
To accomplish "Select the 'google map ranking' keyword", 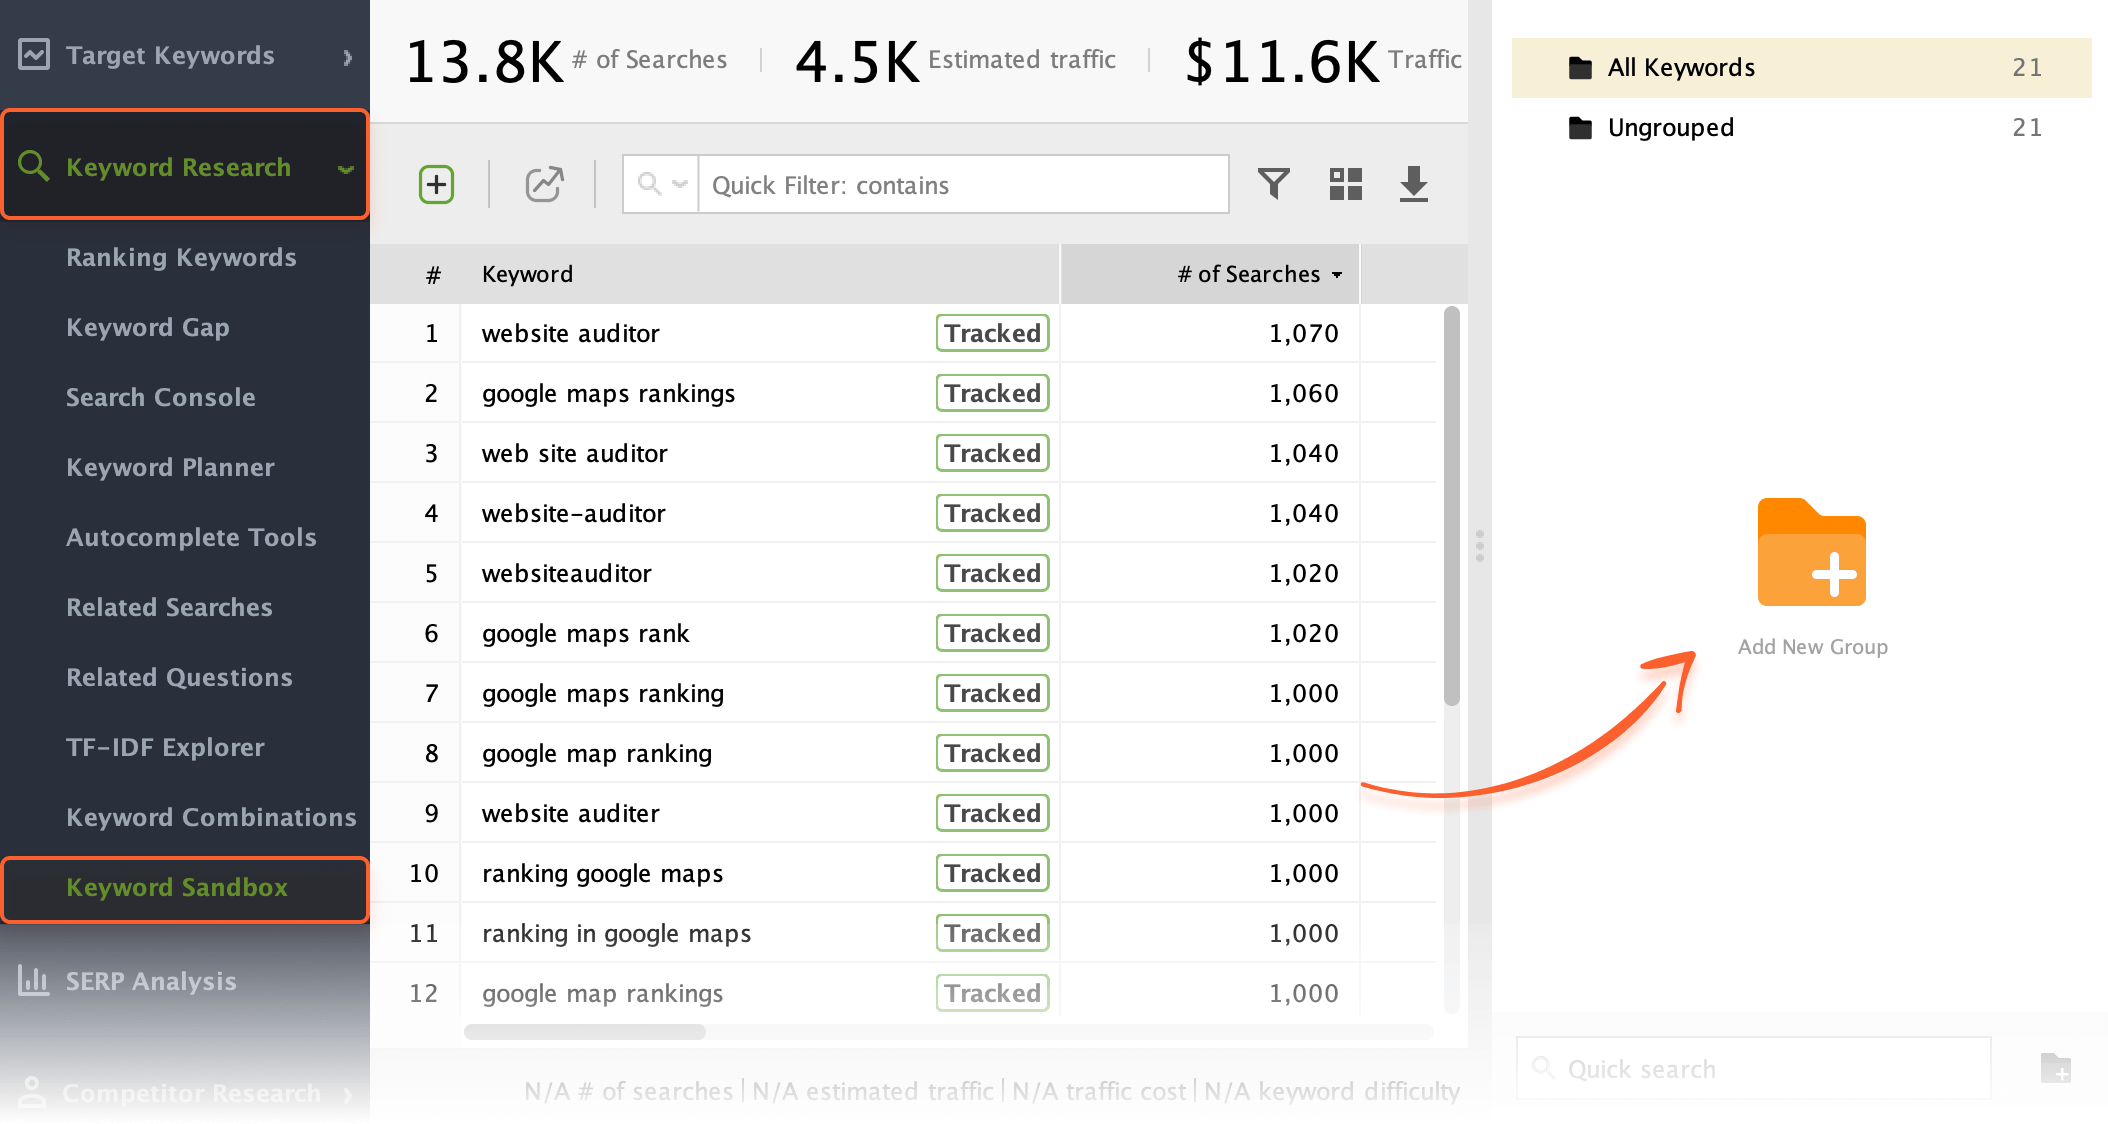I will point(597,754).
